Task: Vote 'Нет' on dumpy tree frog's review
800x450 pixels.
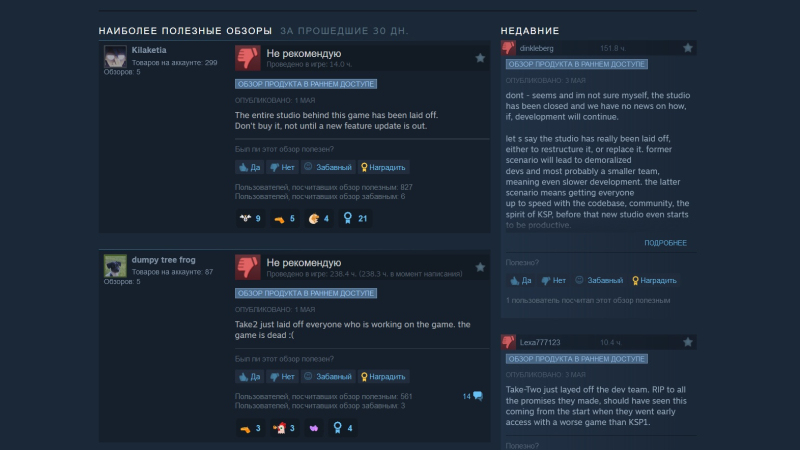Action: pyautogui.click(x=282, y=377)
